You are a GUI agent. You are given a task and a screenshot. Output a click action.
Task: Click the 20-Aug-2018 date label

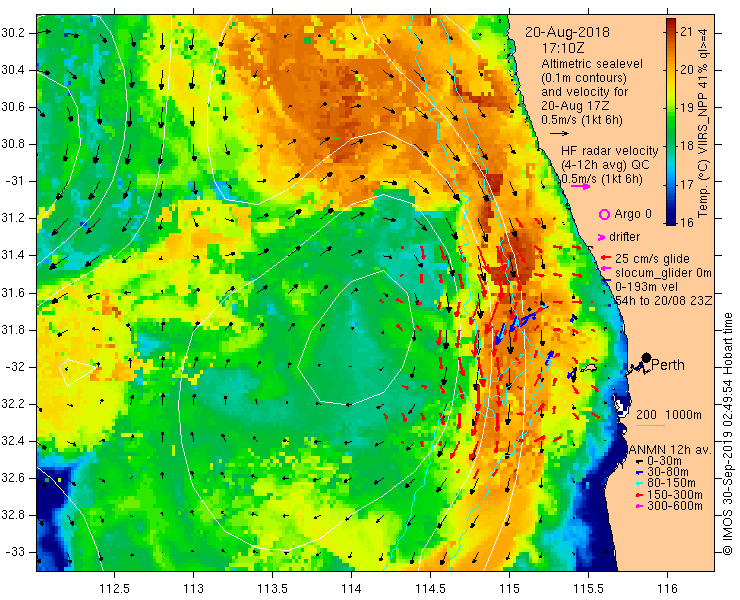[x=567, y=32]
